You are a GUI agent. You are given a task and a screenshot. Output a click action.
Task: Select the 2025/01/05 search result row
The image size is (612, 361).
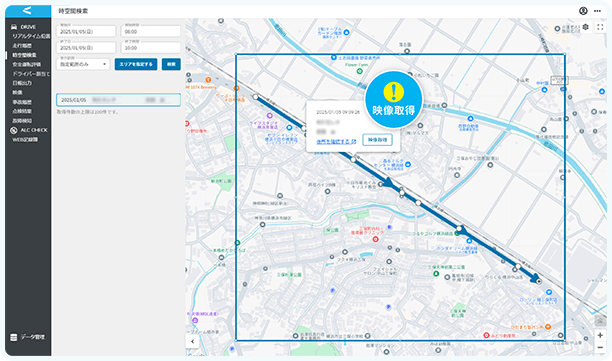click(118, 100)
